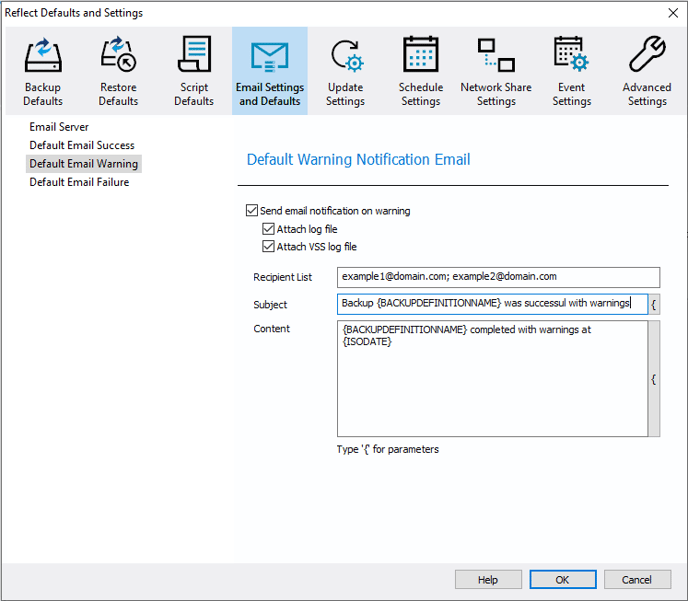This screenshot has width=688, height=601.
Task: Click the 'Recipient List' label
Action: point(282,277)
